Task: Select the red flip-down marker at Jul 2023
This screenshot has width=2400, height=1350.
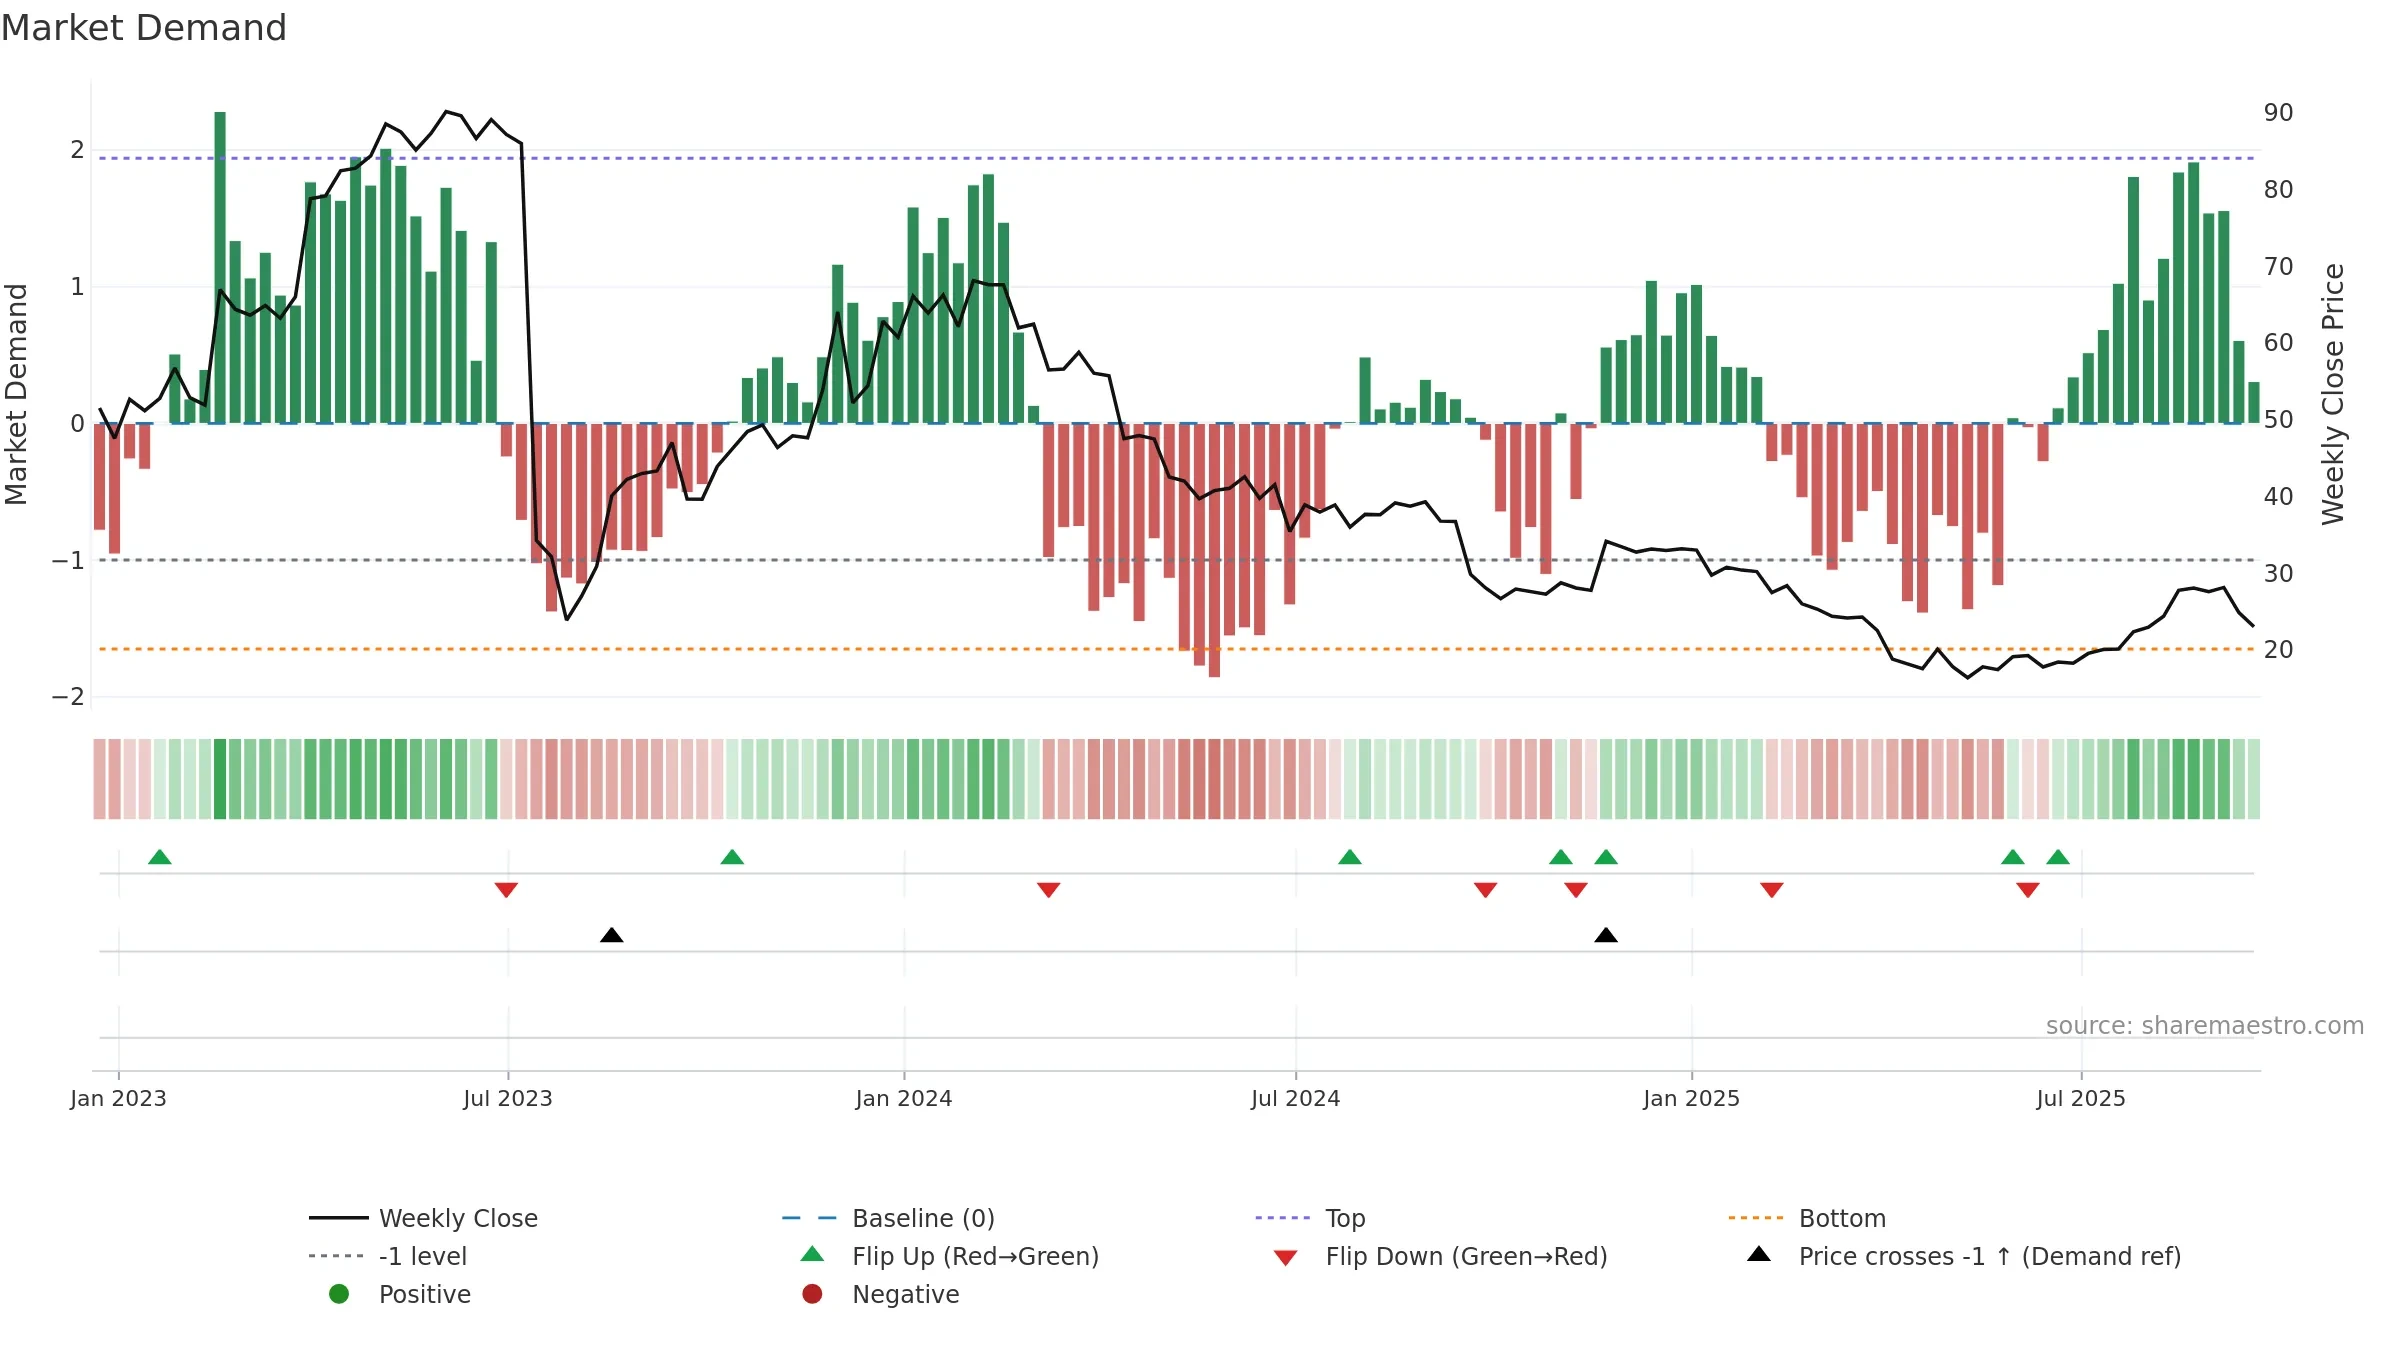Action: click(506, 890)
